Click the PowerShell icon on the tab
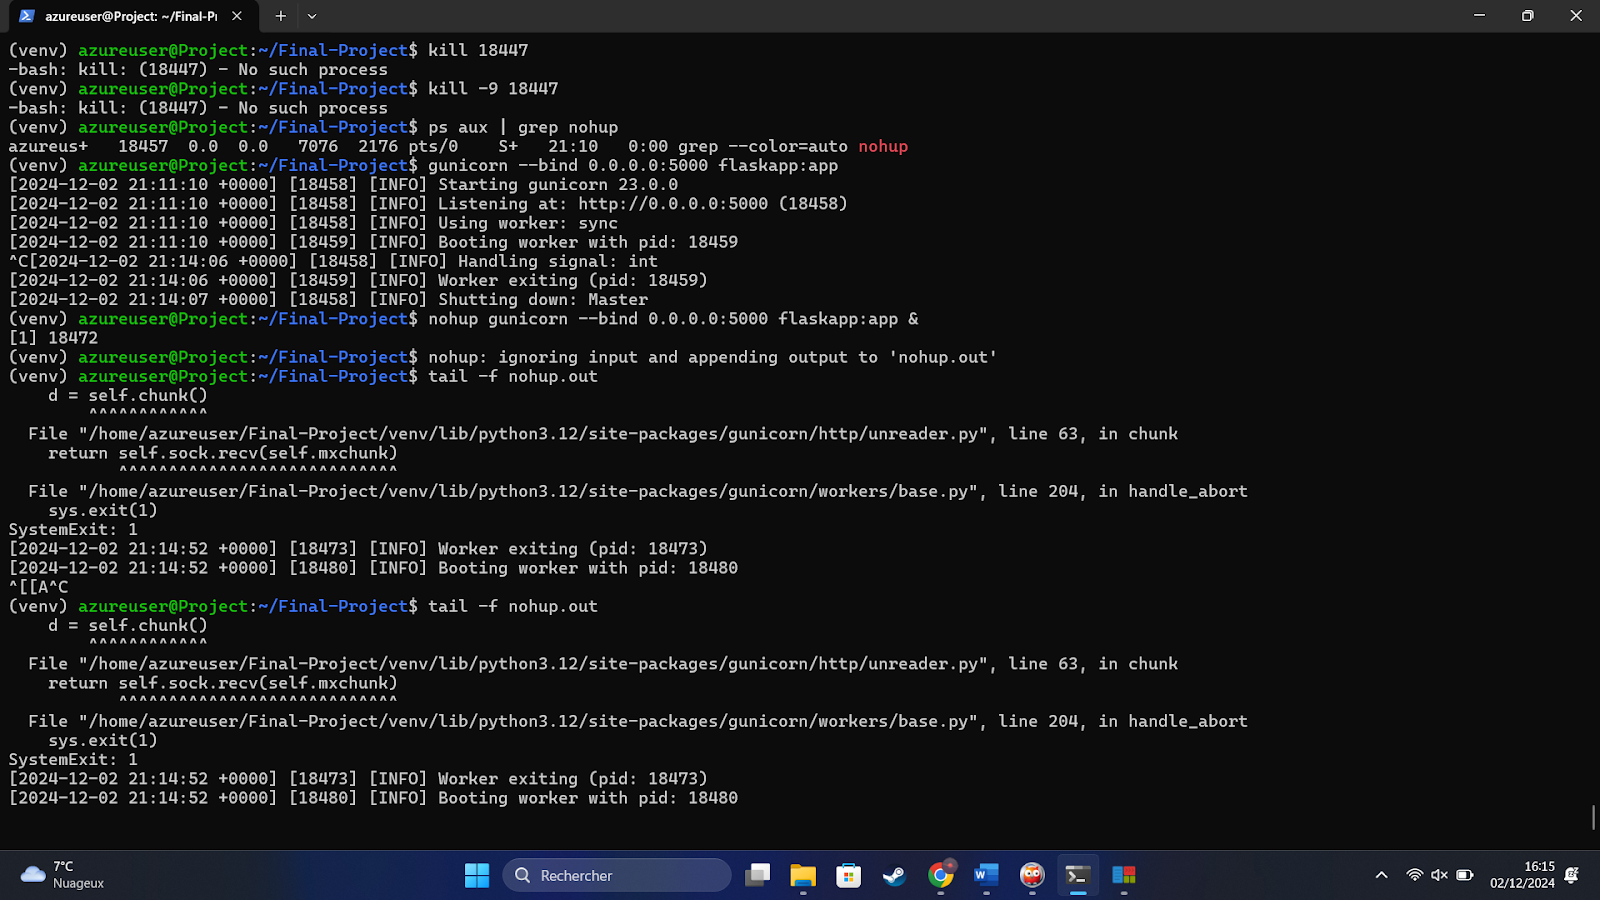Screen dimensions: 1600x900 point(27,16)
